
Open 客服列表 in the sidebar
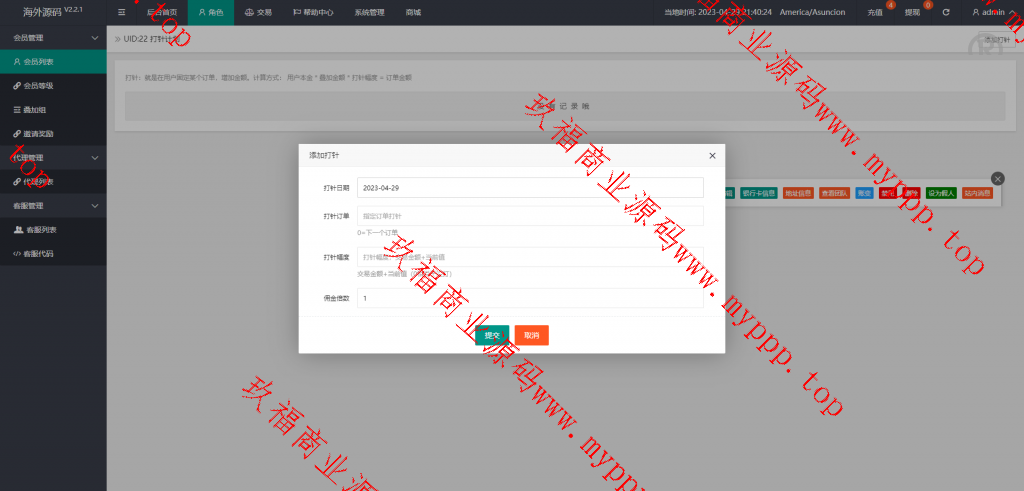(x=40, y=230)
